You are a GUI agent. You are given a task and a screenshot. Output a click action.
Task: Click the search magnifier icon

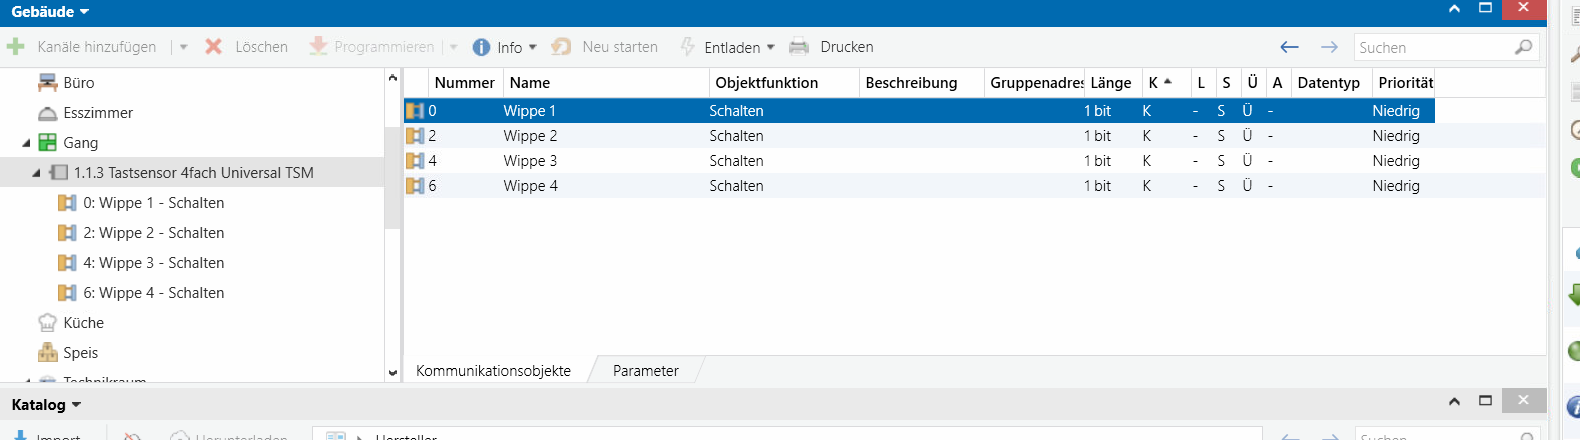(1523, 47)
